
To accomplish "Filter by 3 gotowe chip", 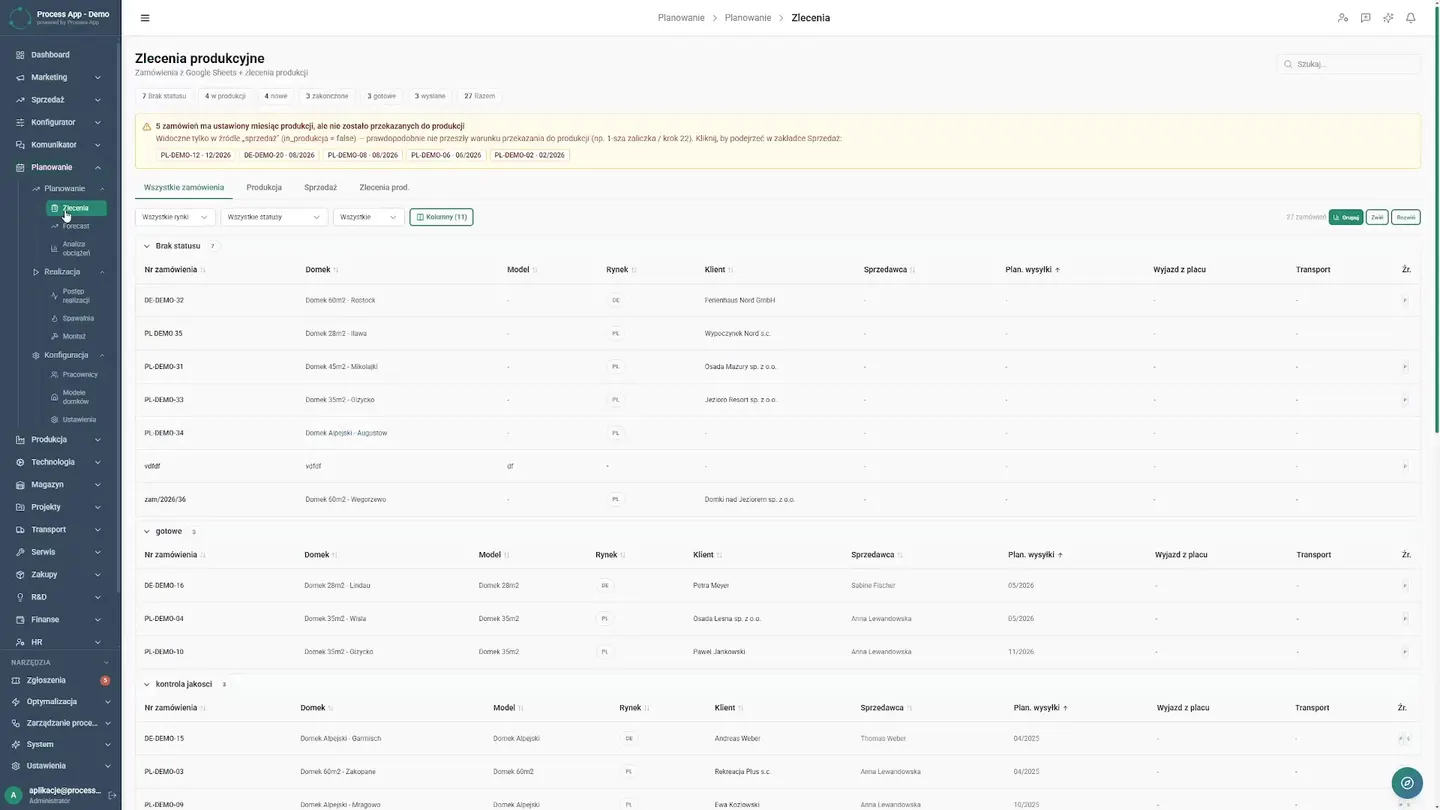I will 381,96.
